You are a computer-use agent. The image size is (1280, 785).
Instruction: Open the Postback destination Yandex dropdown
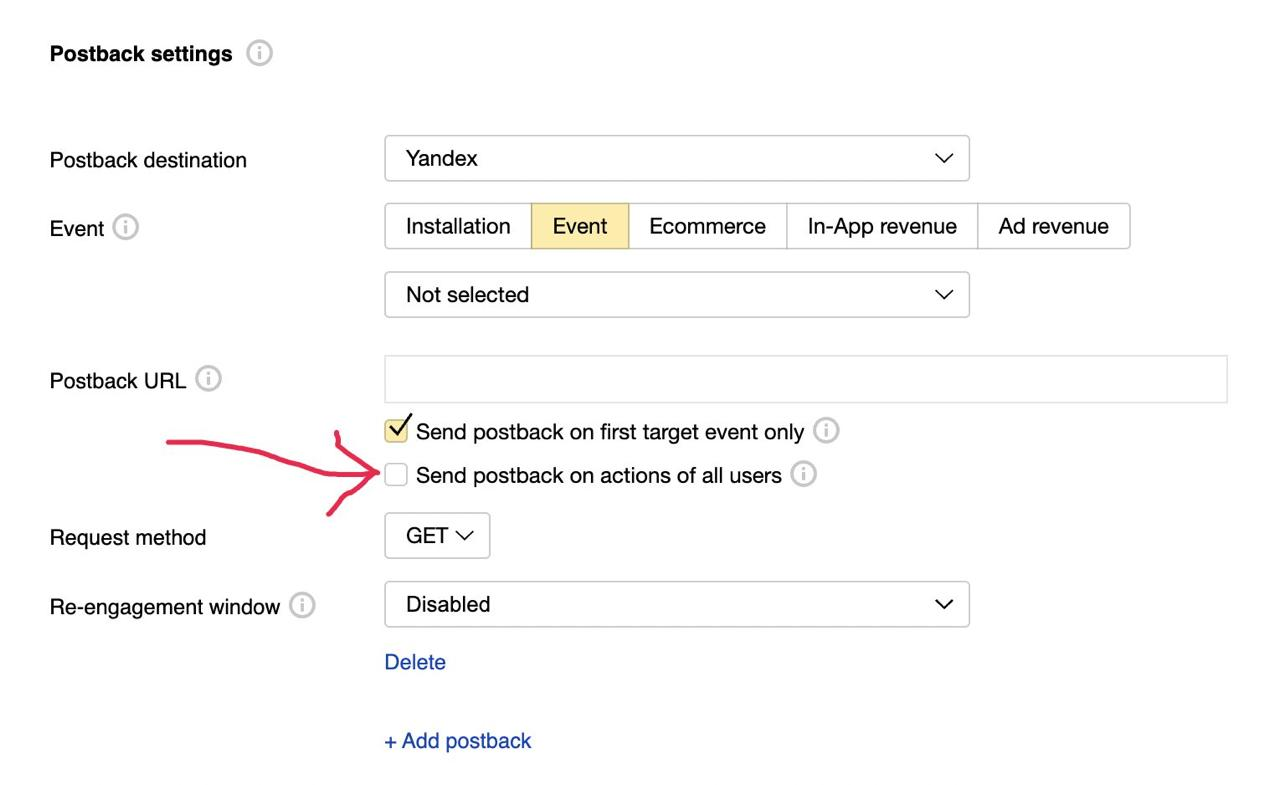click(x=676, y=159)
